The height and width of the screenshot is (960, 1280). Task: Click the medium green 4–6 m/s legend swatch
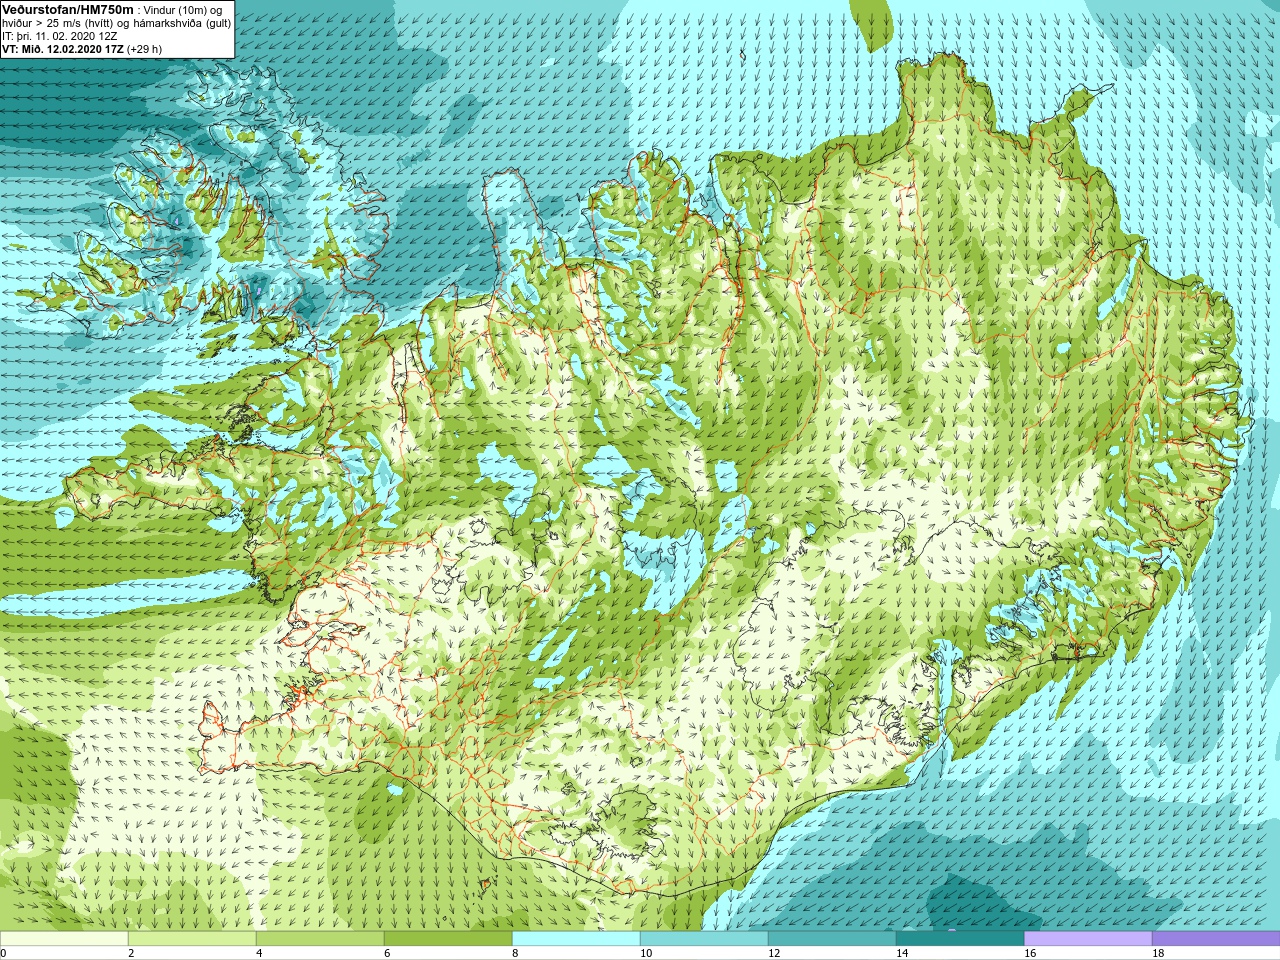click(320, 939)
